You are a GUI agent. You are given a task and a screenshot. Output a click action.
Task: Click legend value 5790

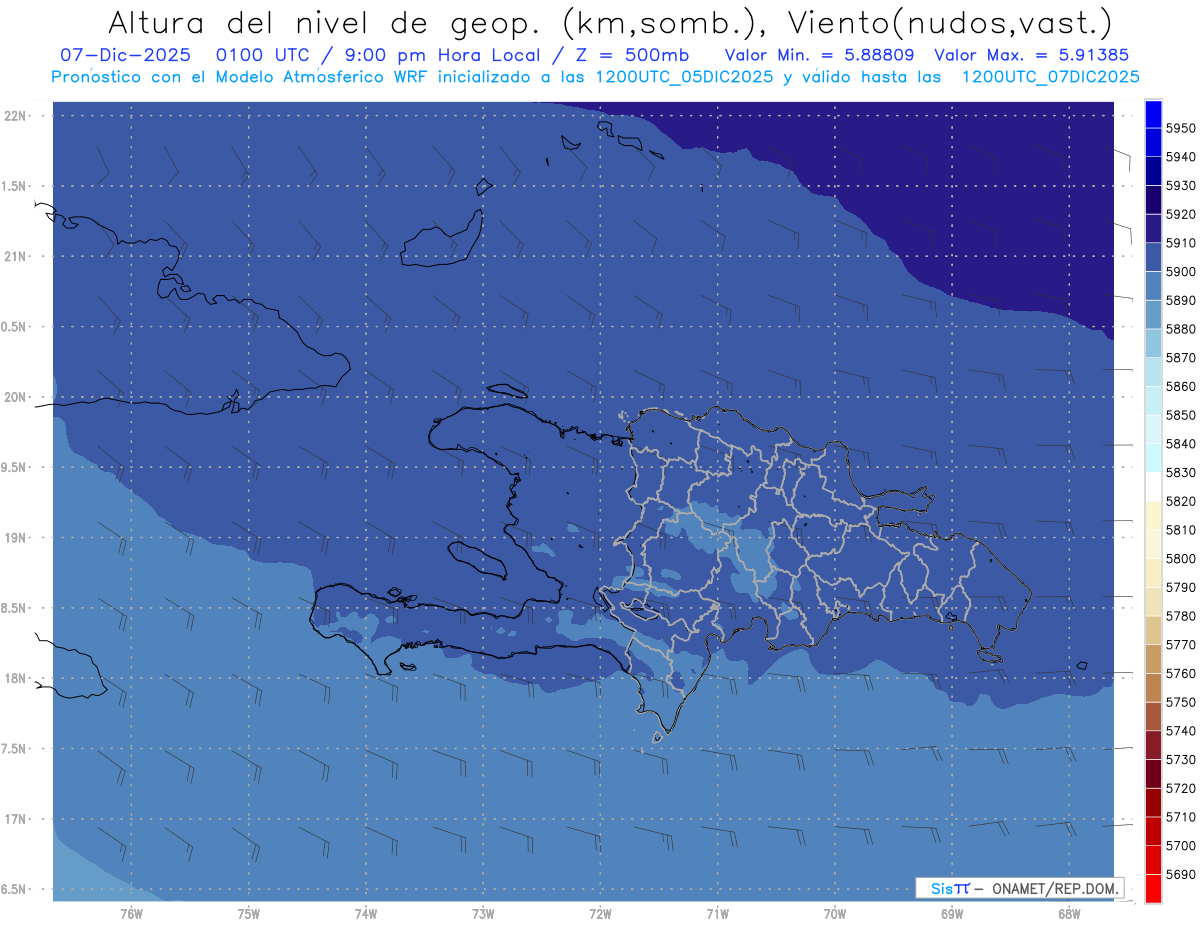(x=1180, y=587)
